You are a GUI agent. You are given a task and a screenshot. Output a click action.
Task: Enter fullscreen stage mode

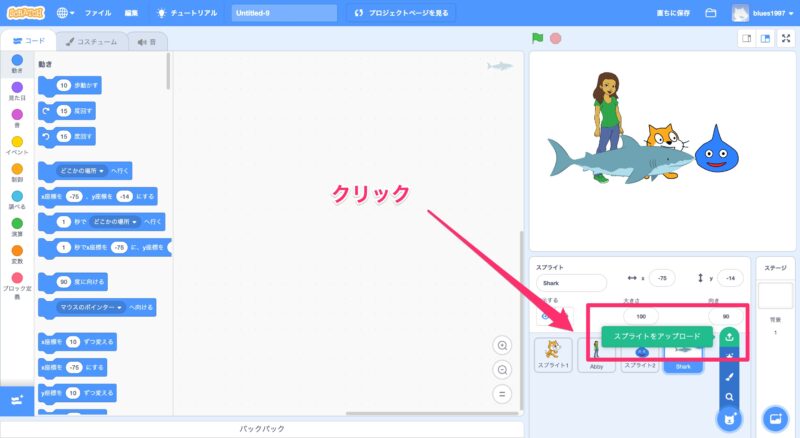(x=785, y=38)
